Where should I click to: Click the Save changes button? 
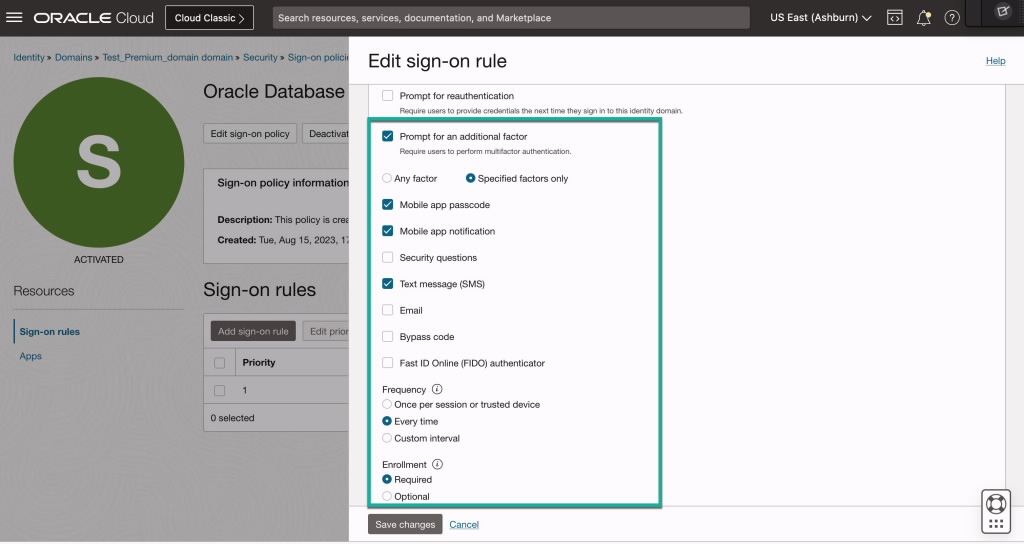click(x=404, y=524)
